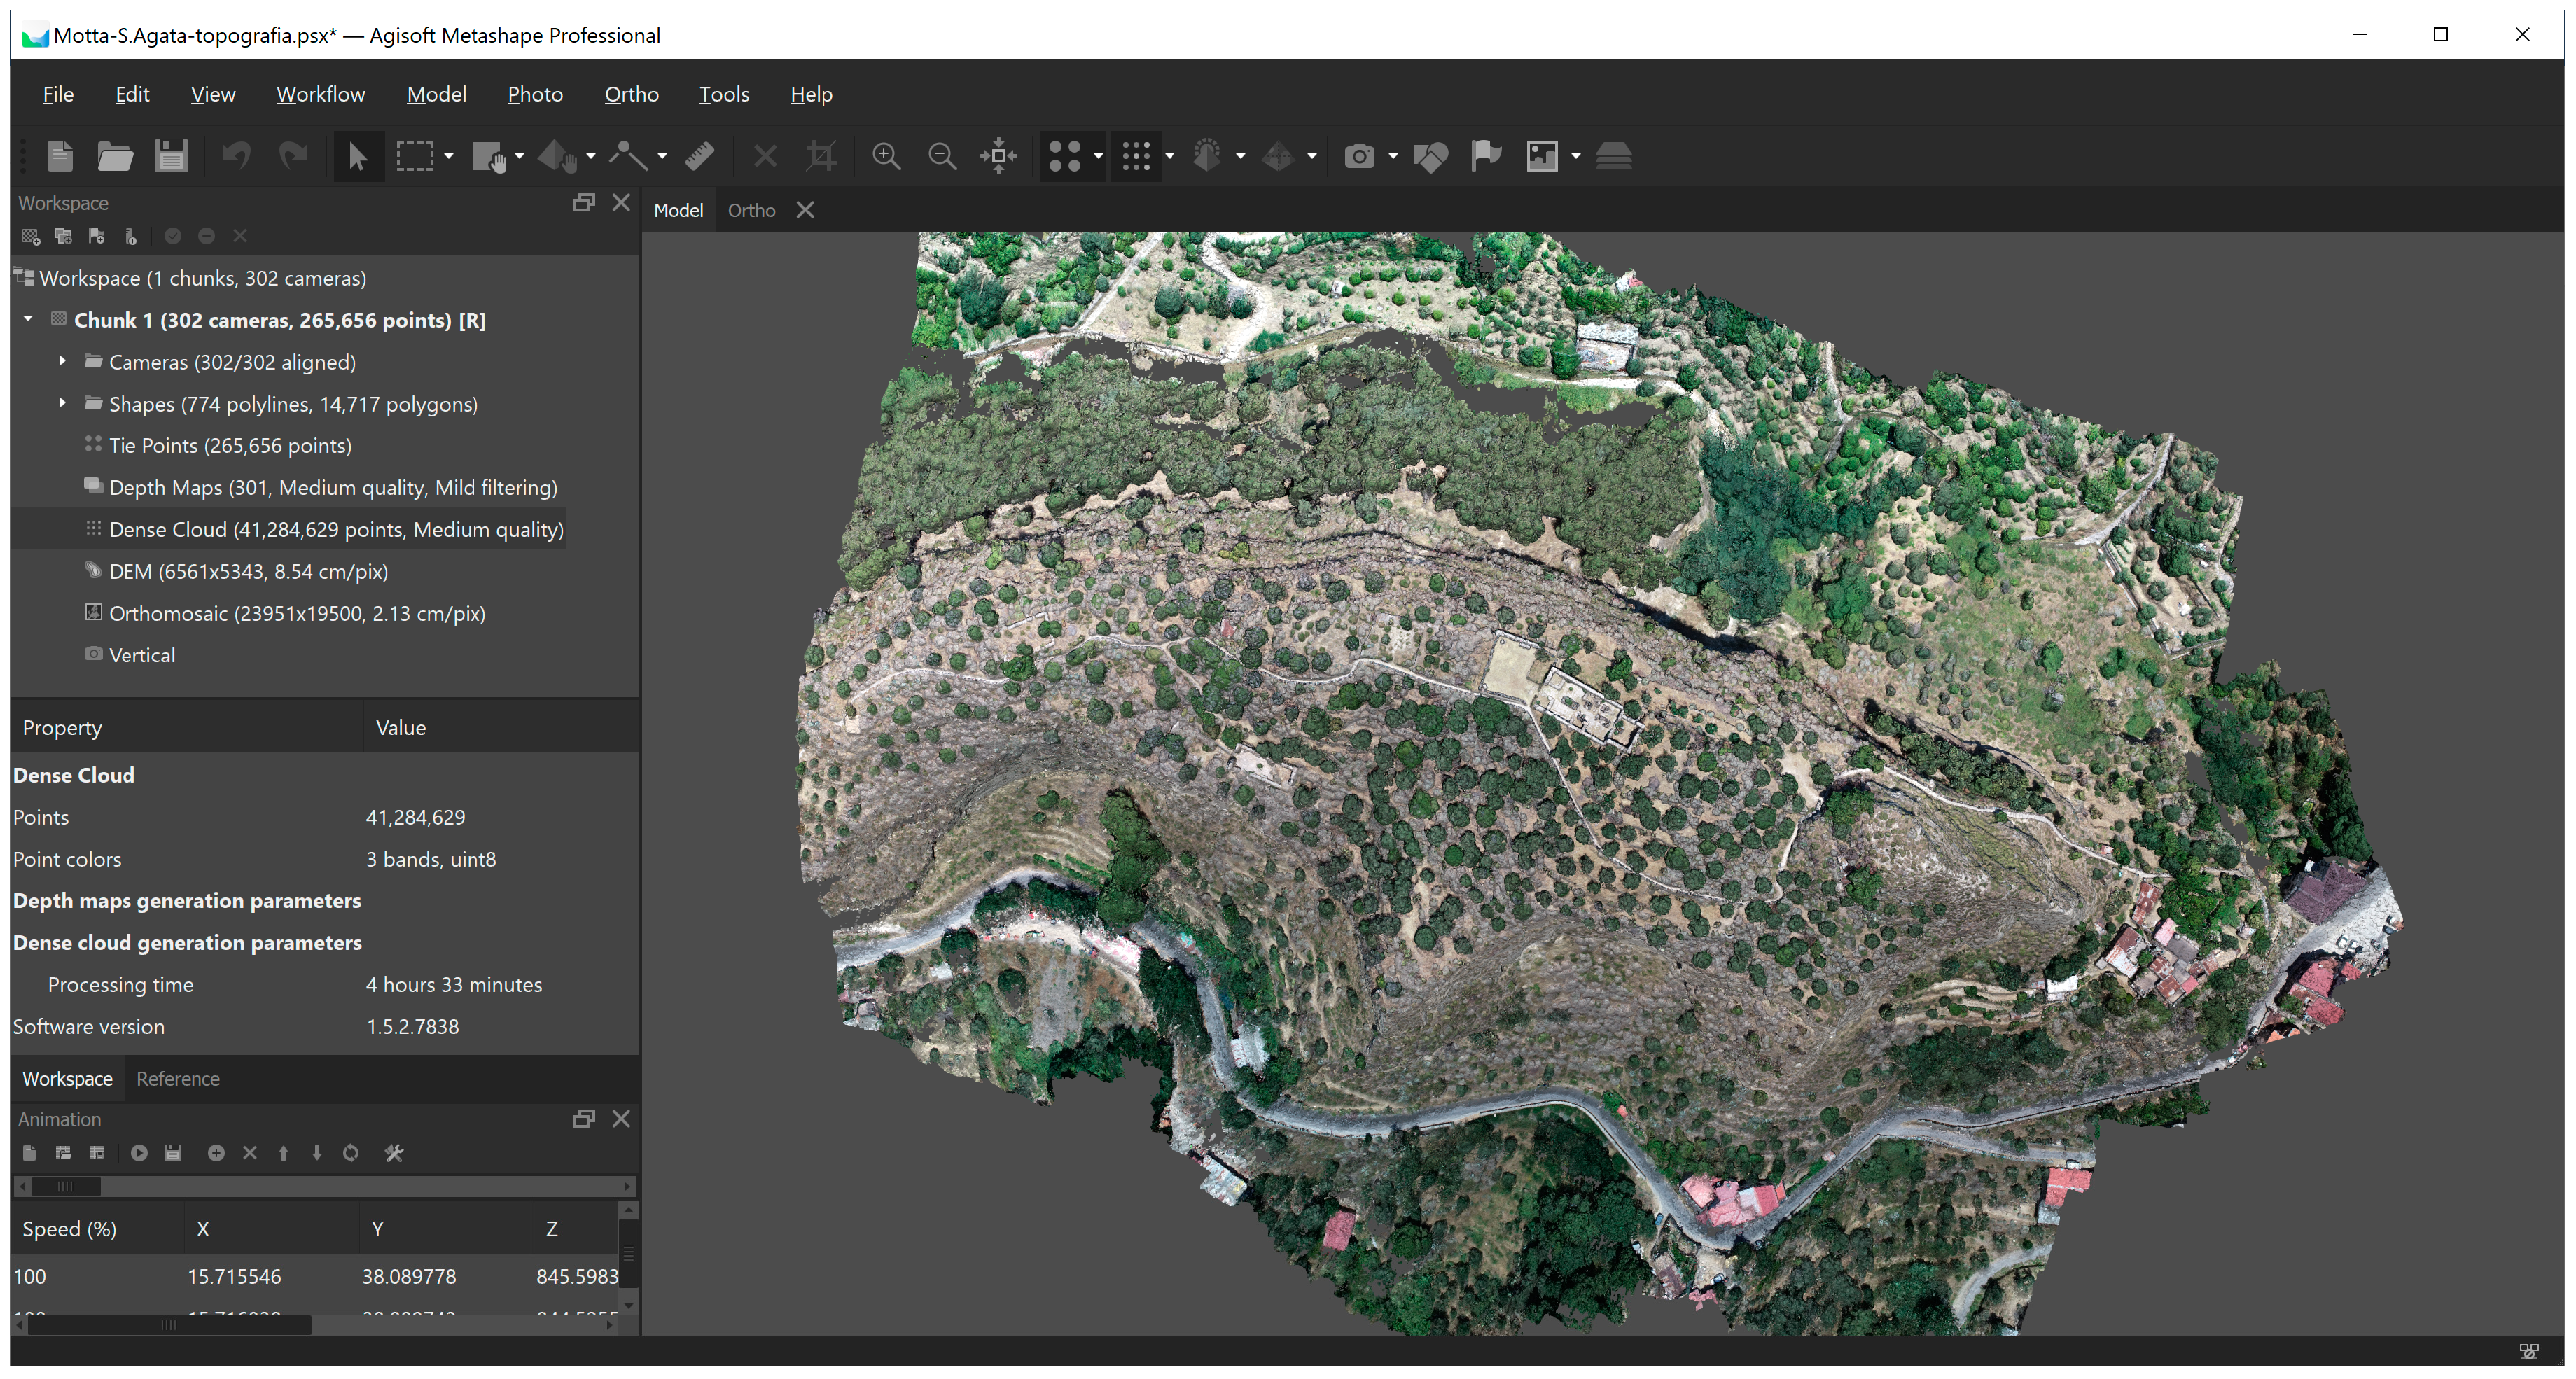Collapse the Chunk 1 tree item
This screenshot has height=1379, width=2576.
pos(27,320)
